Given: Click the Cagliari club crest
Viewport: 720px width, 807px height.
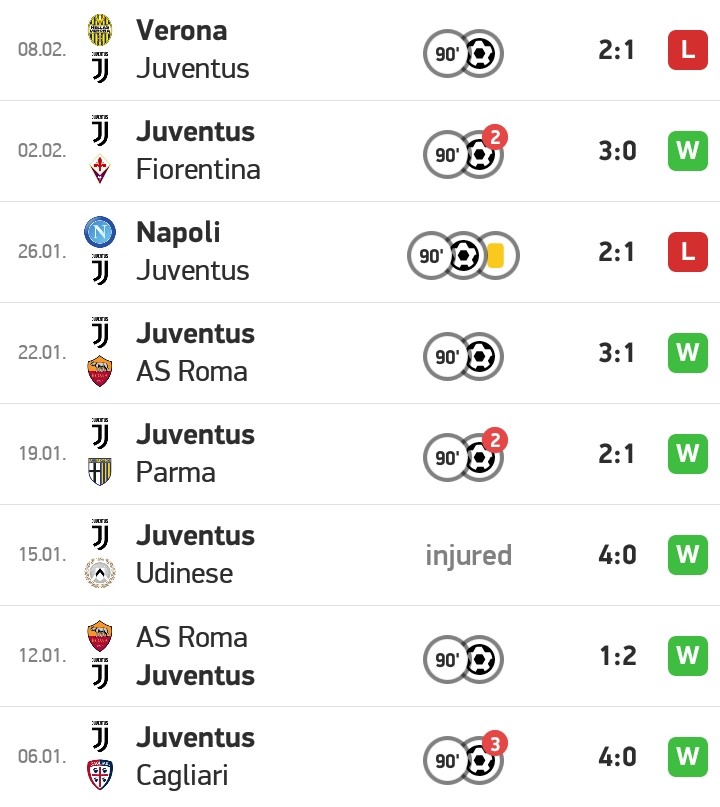Looking at the screenshot, I should tap(100, 775).
